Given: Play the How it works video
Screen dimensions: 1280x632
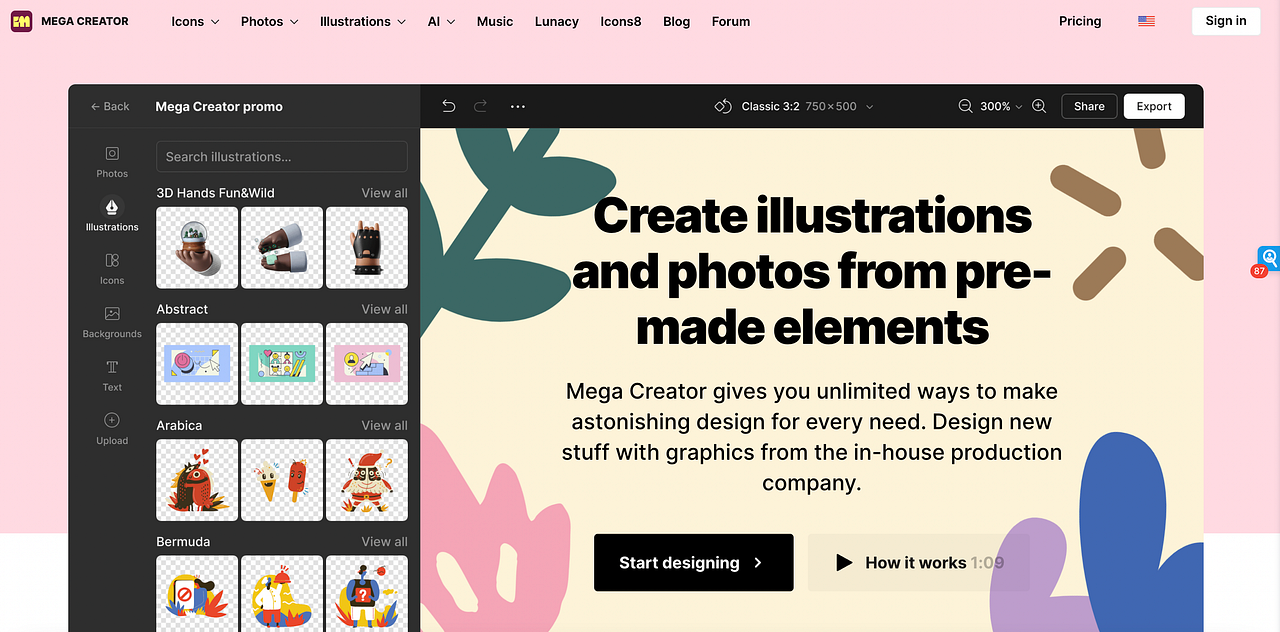Looking at the screenshot, I should point(919,563).
